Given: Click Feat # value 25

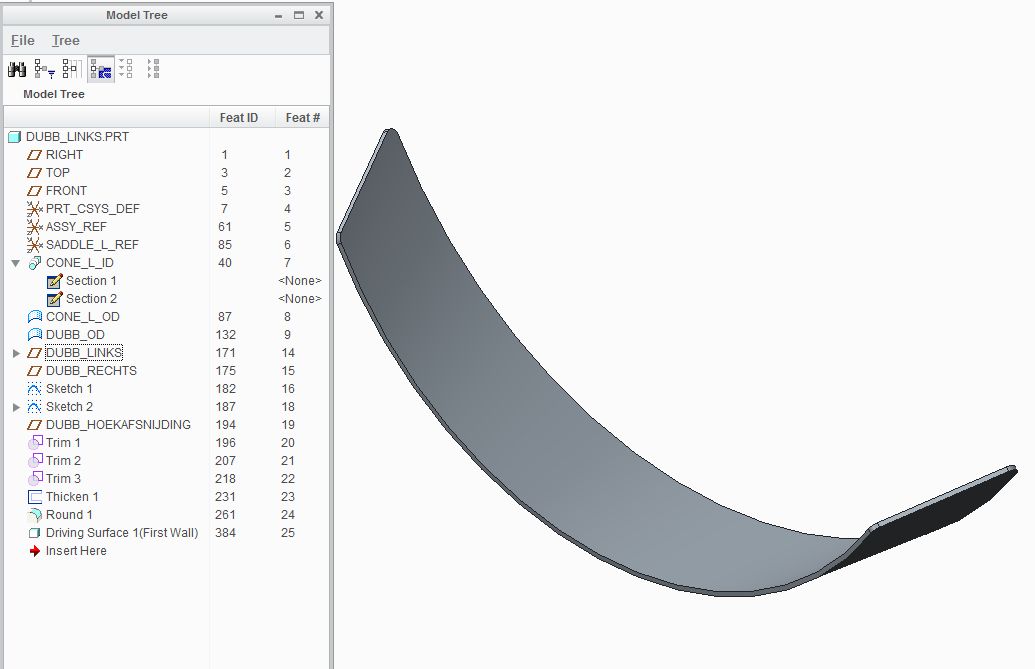Looking at the screenshot, I should coord(288,533).
